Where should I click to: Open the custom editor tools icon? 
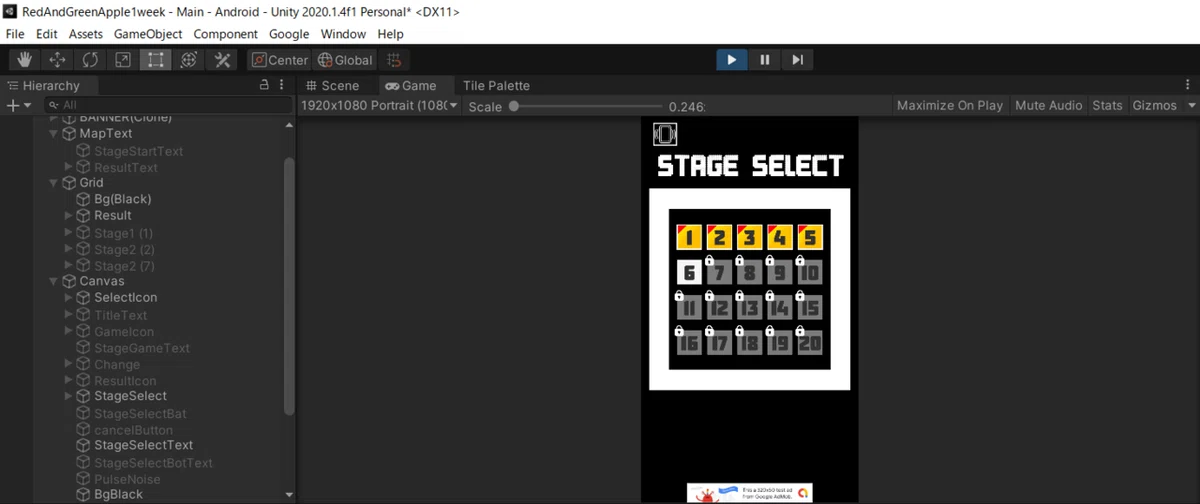(220, 60)
